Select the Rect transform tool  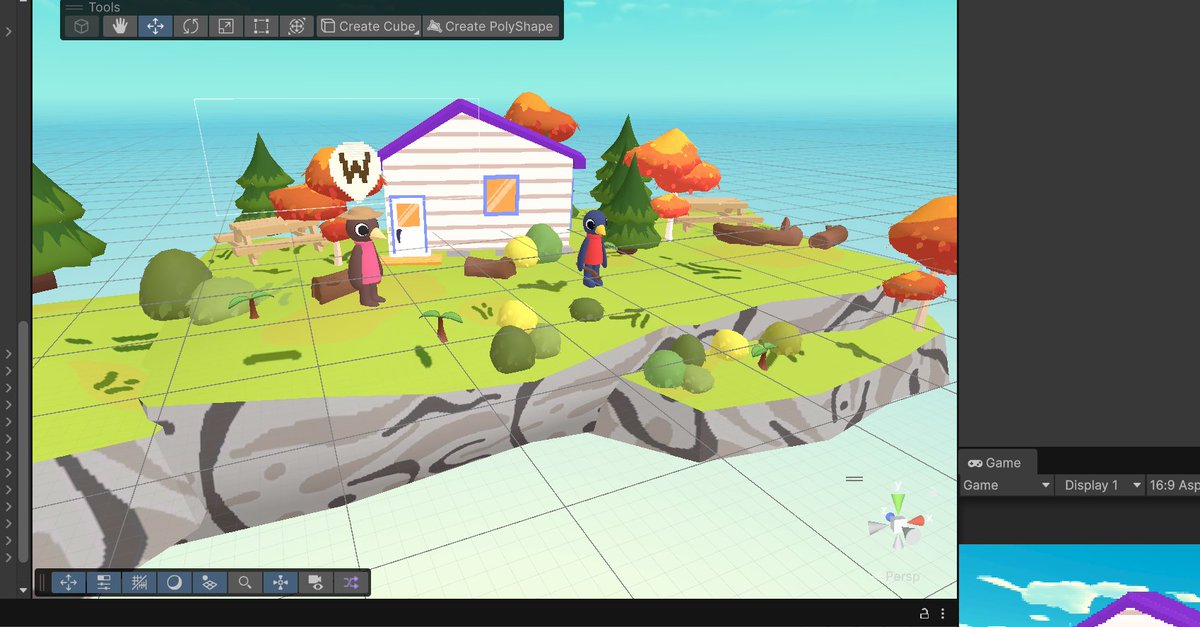[261, 26]
